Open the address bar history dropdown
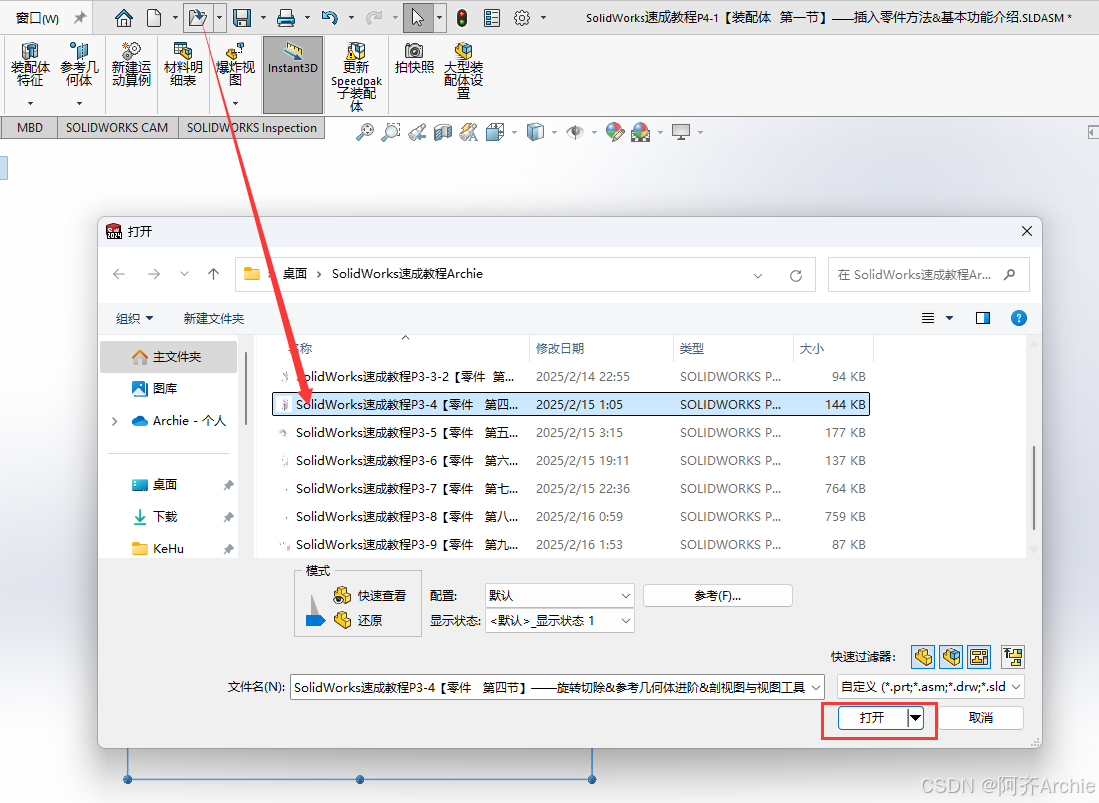1099x803 pixels. 758,275
